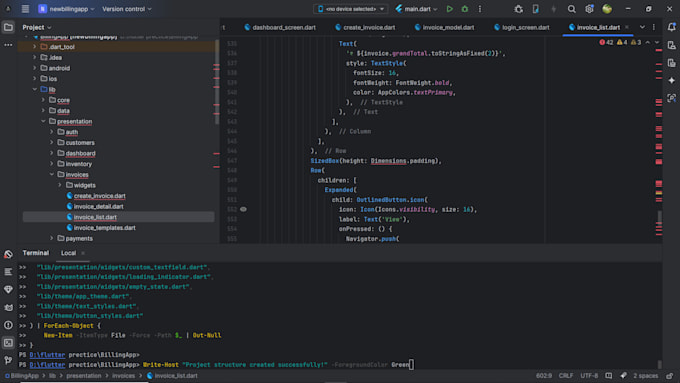This screenshot has width=680, height=383.
Task: Open Flutter Inspector sidebar icon
Action: [x=671, y=98]
